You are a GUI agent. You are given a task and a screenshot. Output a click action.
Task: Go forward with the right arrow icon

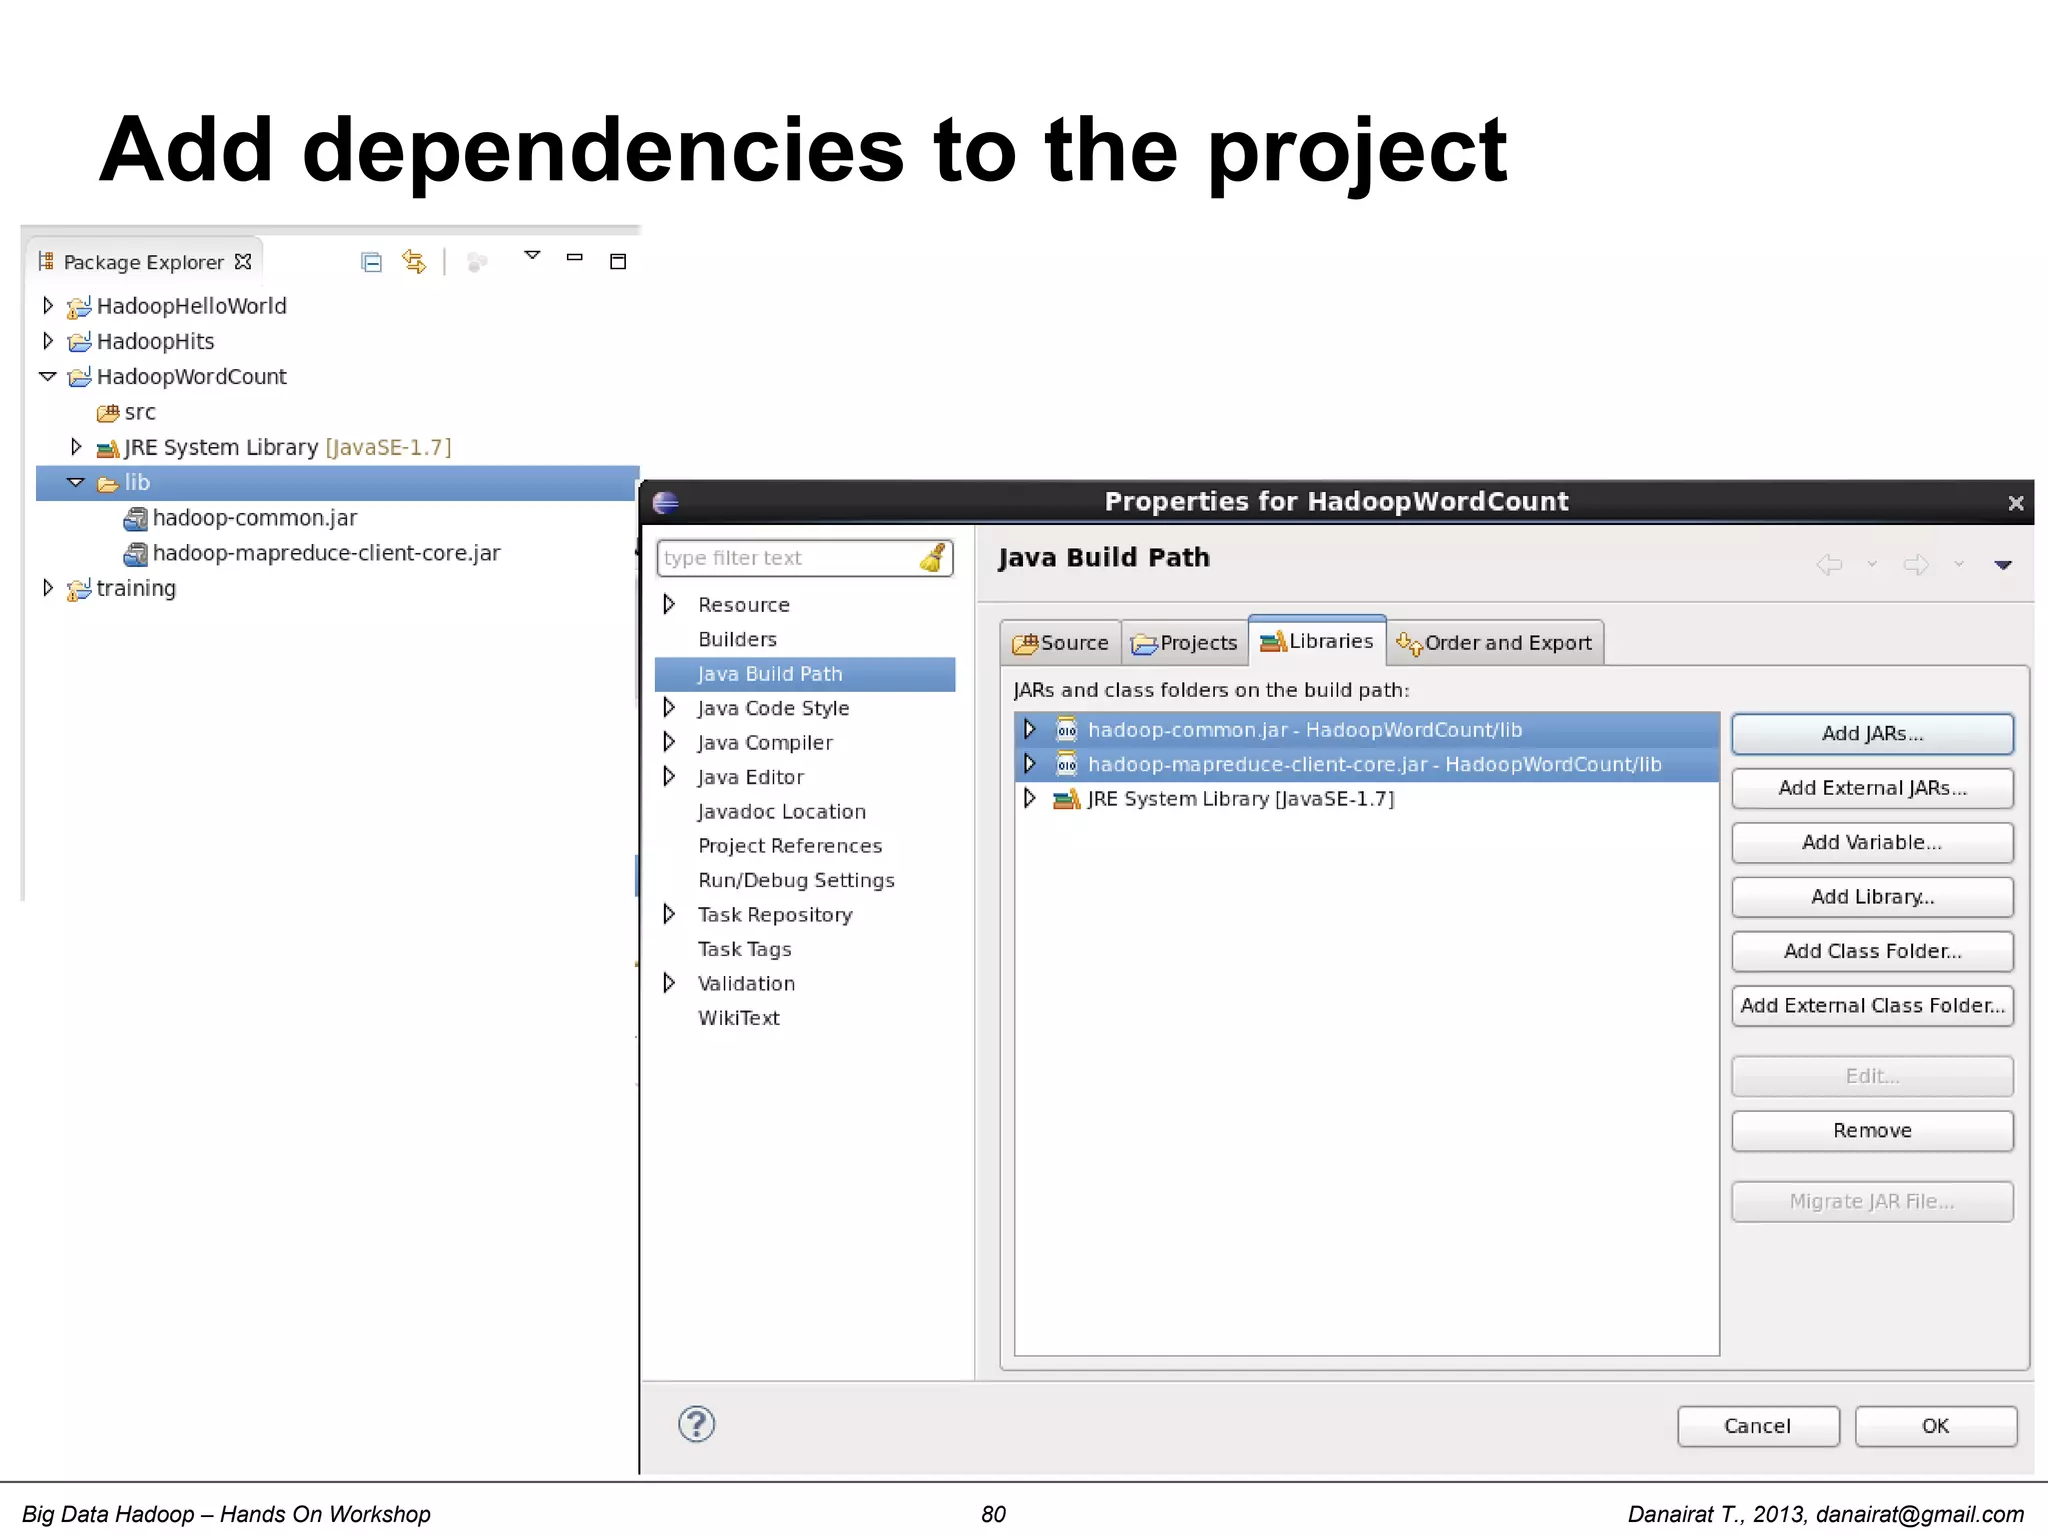[1916, 565]
